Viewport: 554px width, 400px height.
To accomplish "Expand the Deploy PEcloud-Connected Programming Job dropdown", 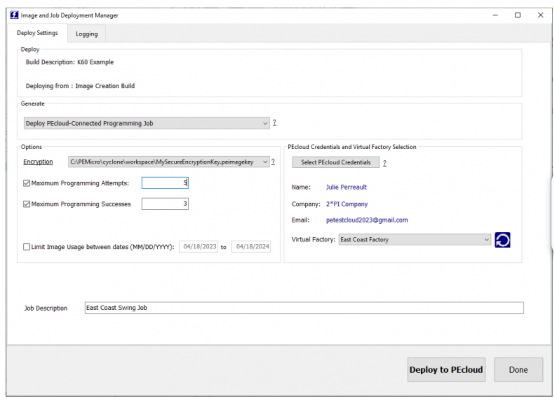I will point(147,123).
